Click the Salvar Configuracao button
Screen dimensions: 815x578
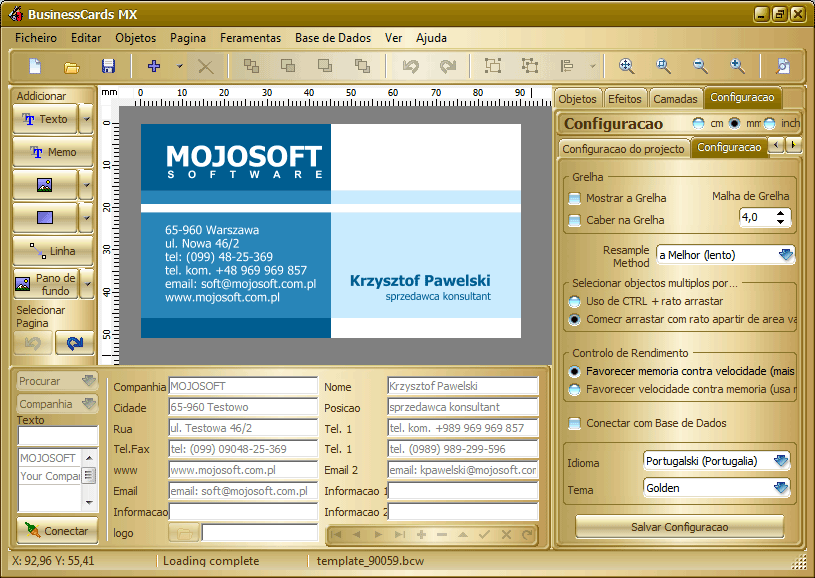(x=679, y=527)
